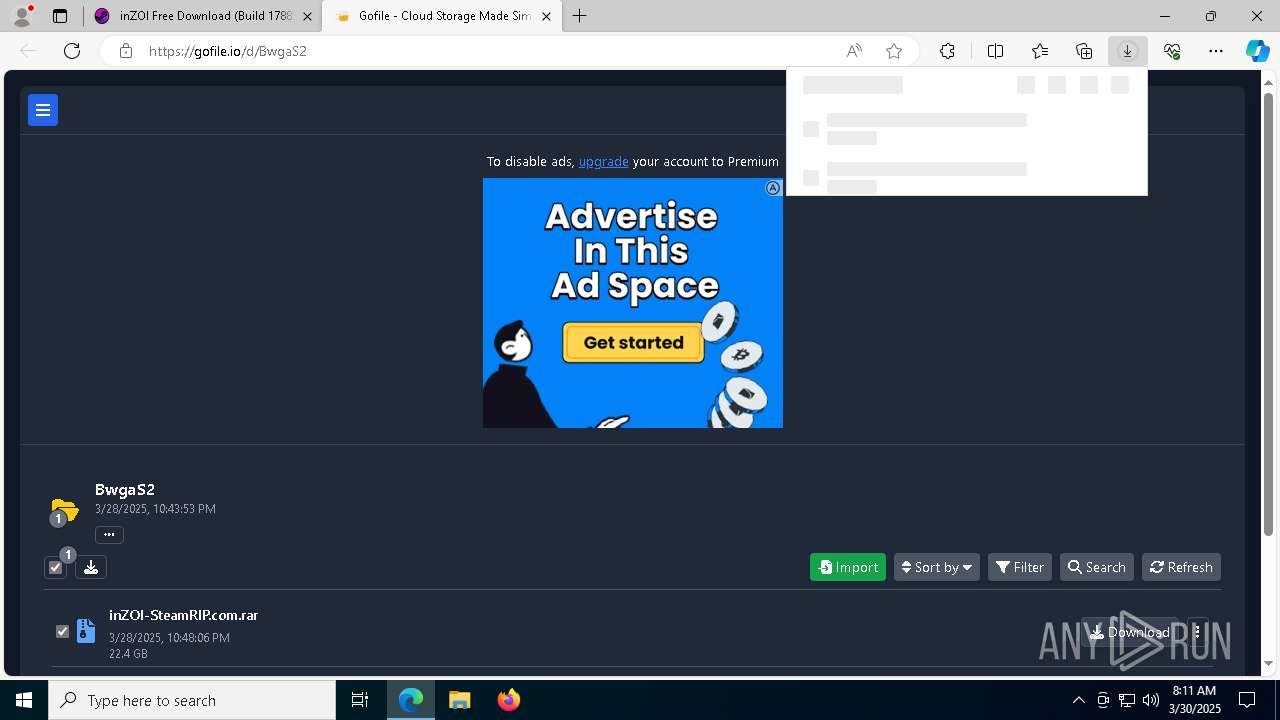The width and height of the screenshot is (1280, 720).
Task: Add this page to favorites star
Action: coord(894,51)
